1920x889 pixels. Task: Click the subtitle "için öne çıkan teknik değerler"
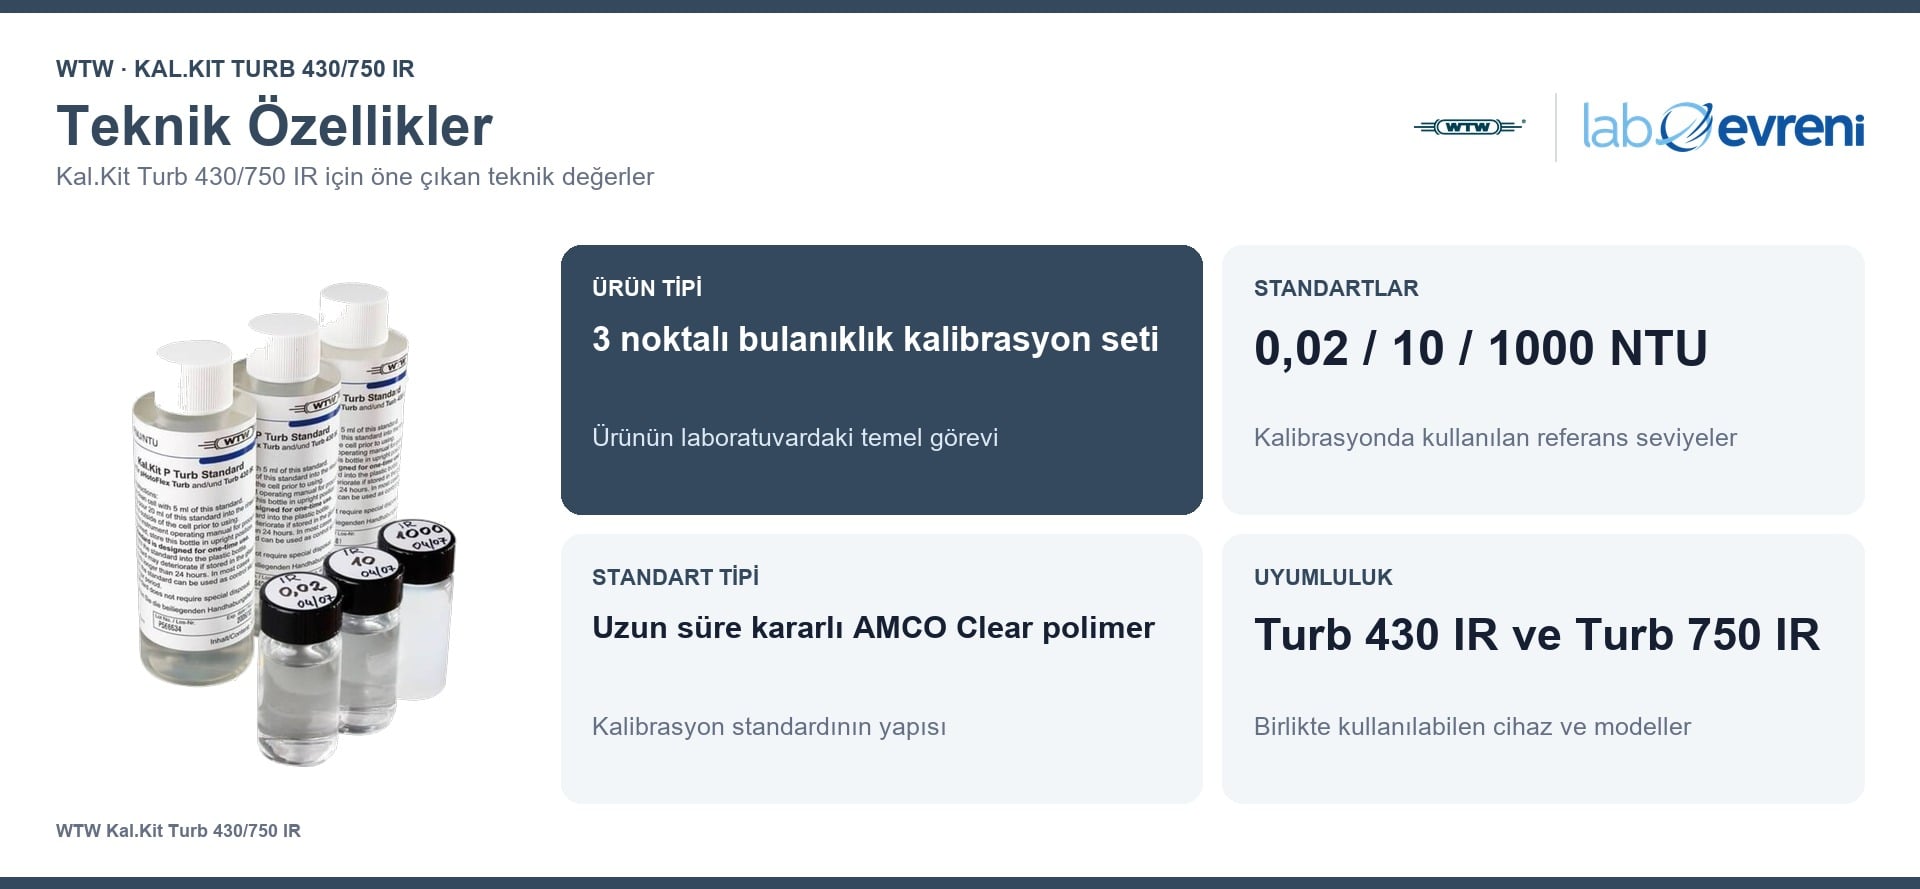(490, 177)
